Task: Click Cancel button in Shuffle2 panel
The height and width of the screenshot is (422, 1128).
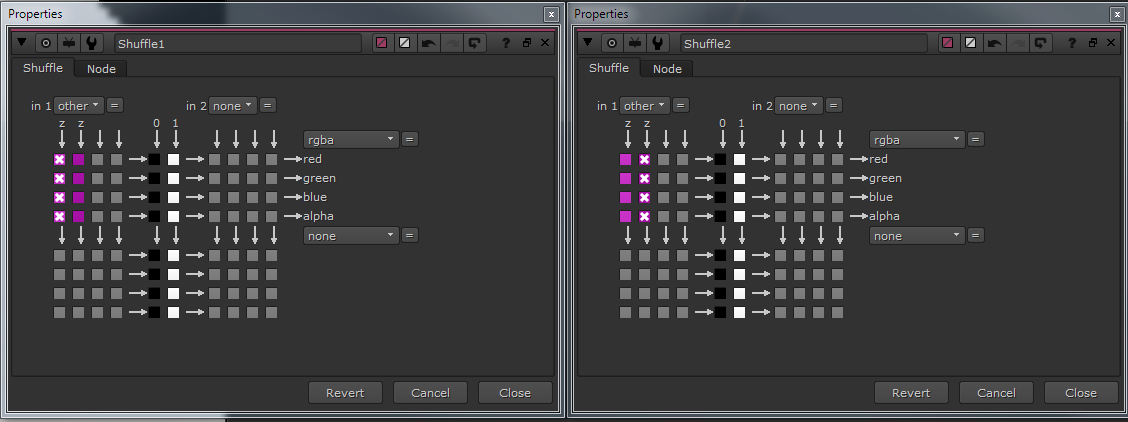Action: tap(996, 393)
